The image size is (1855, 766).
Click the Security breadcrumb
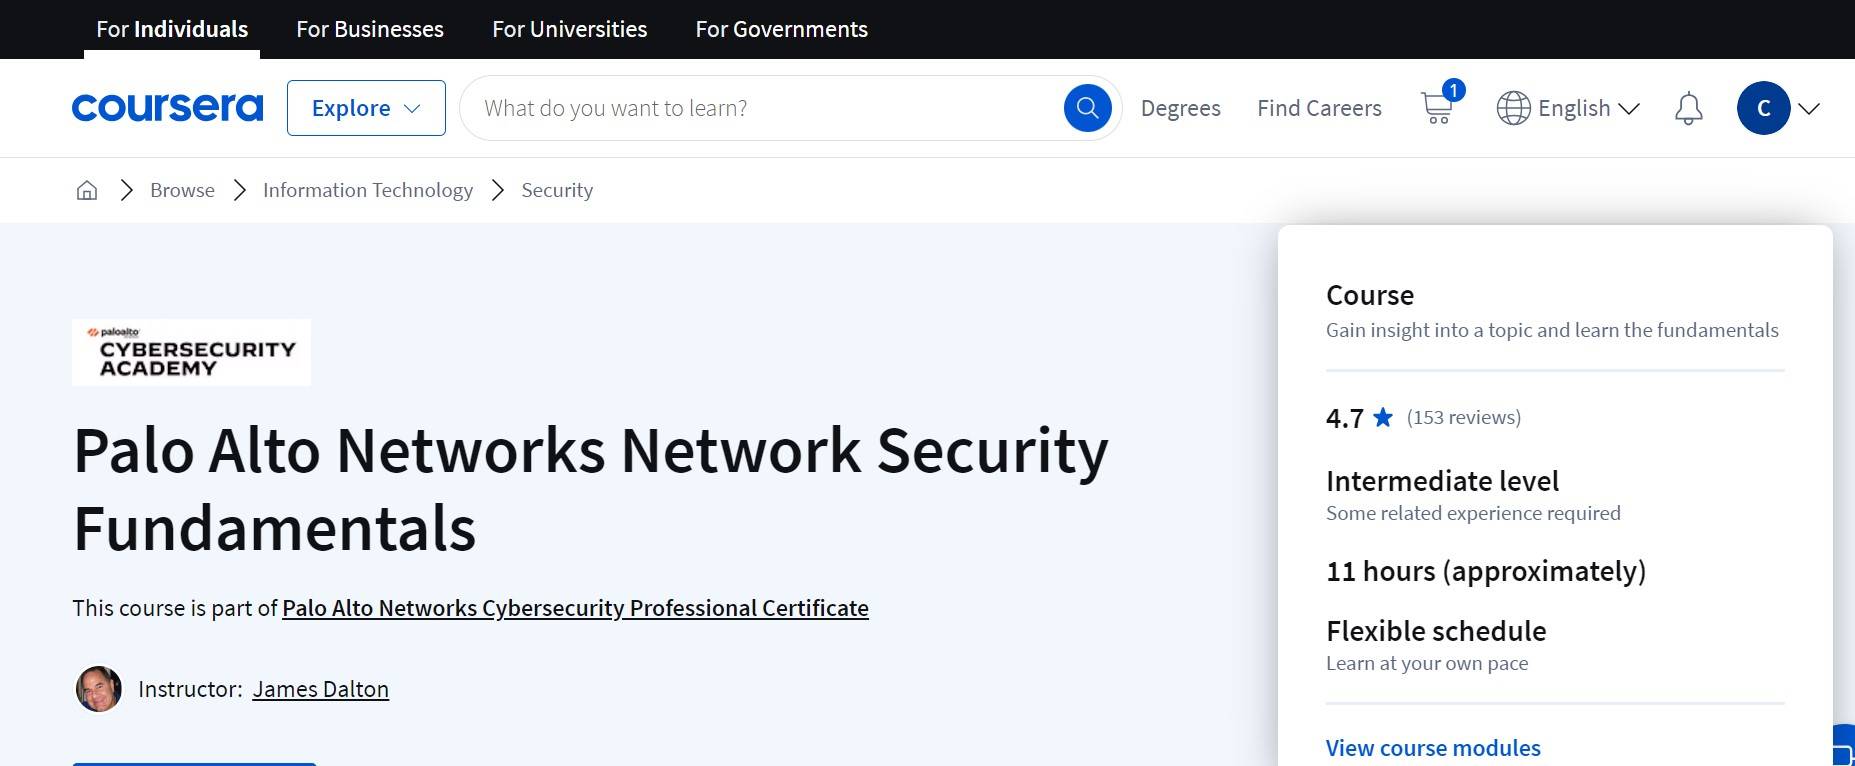tap(557, 190)
